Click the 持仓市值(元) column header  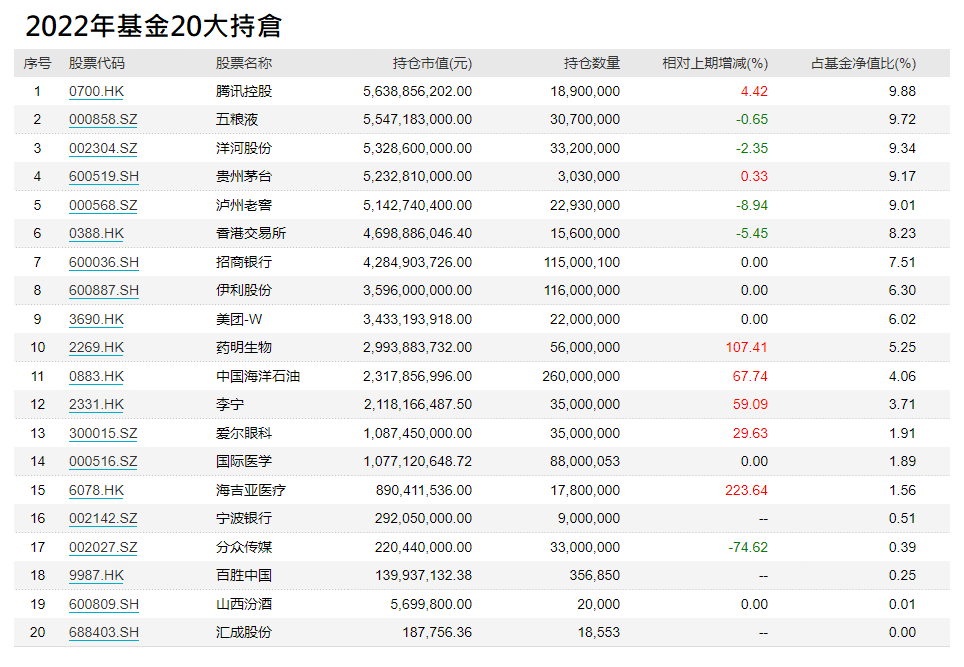click(432, 63)
